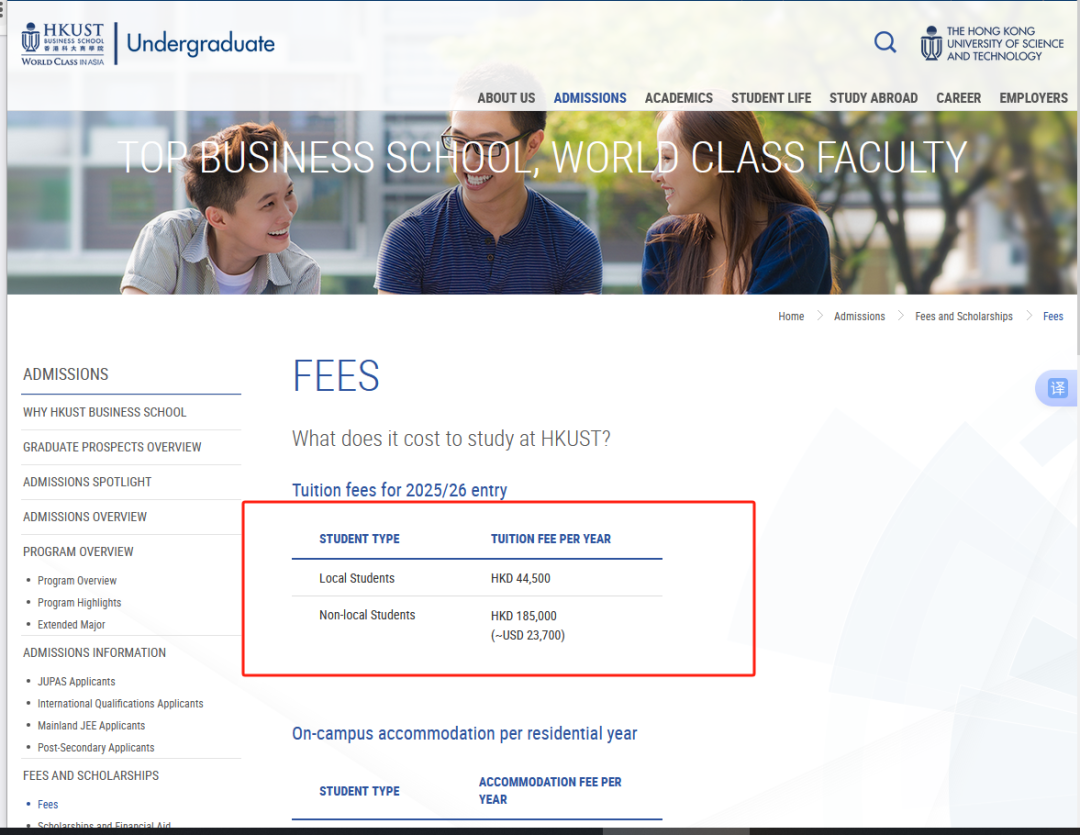Open the ADMISSIONS menu
Viewport: 1080px width, 835px height.
click(590, 98)
